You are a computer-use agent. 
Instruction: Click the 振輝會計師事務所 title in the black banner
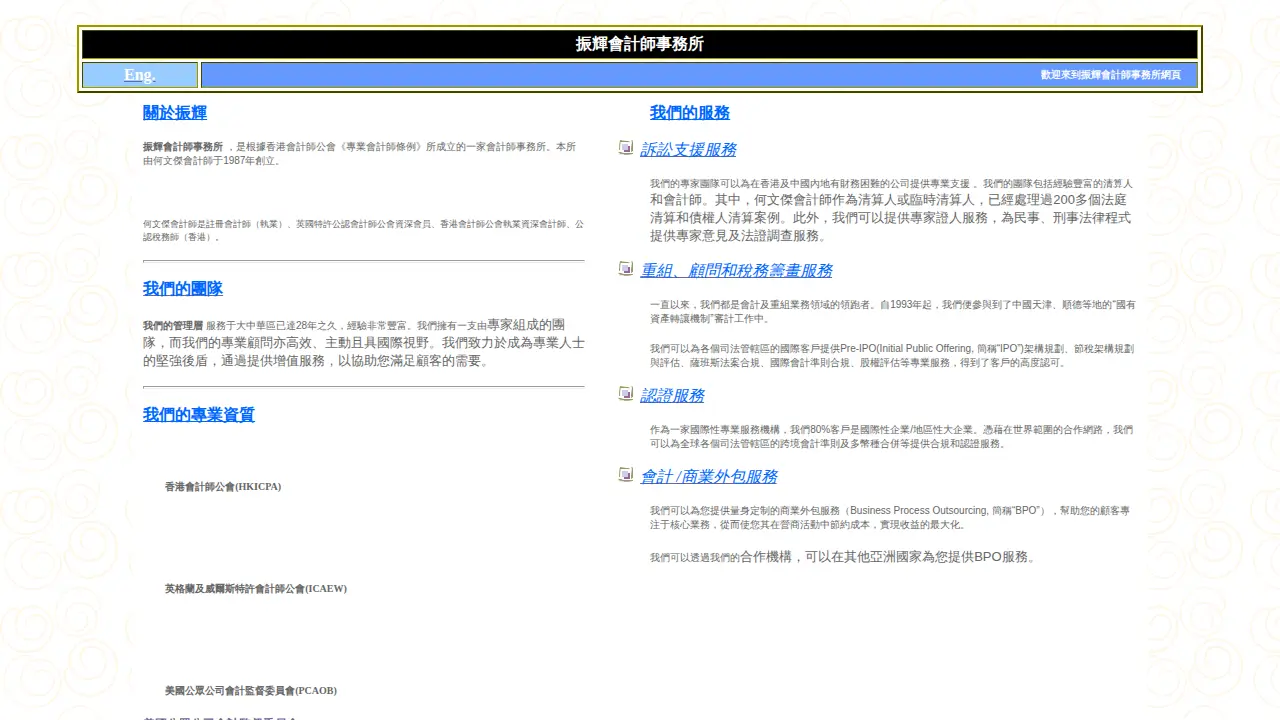click(x=640, y=44)
